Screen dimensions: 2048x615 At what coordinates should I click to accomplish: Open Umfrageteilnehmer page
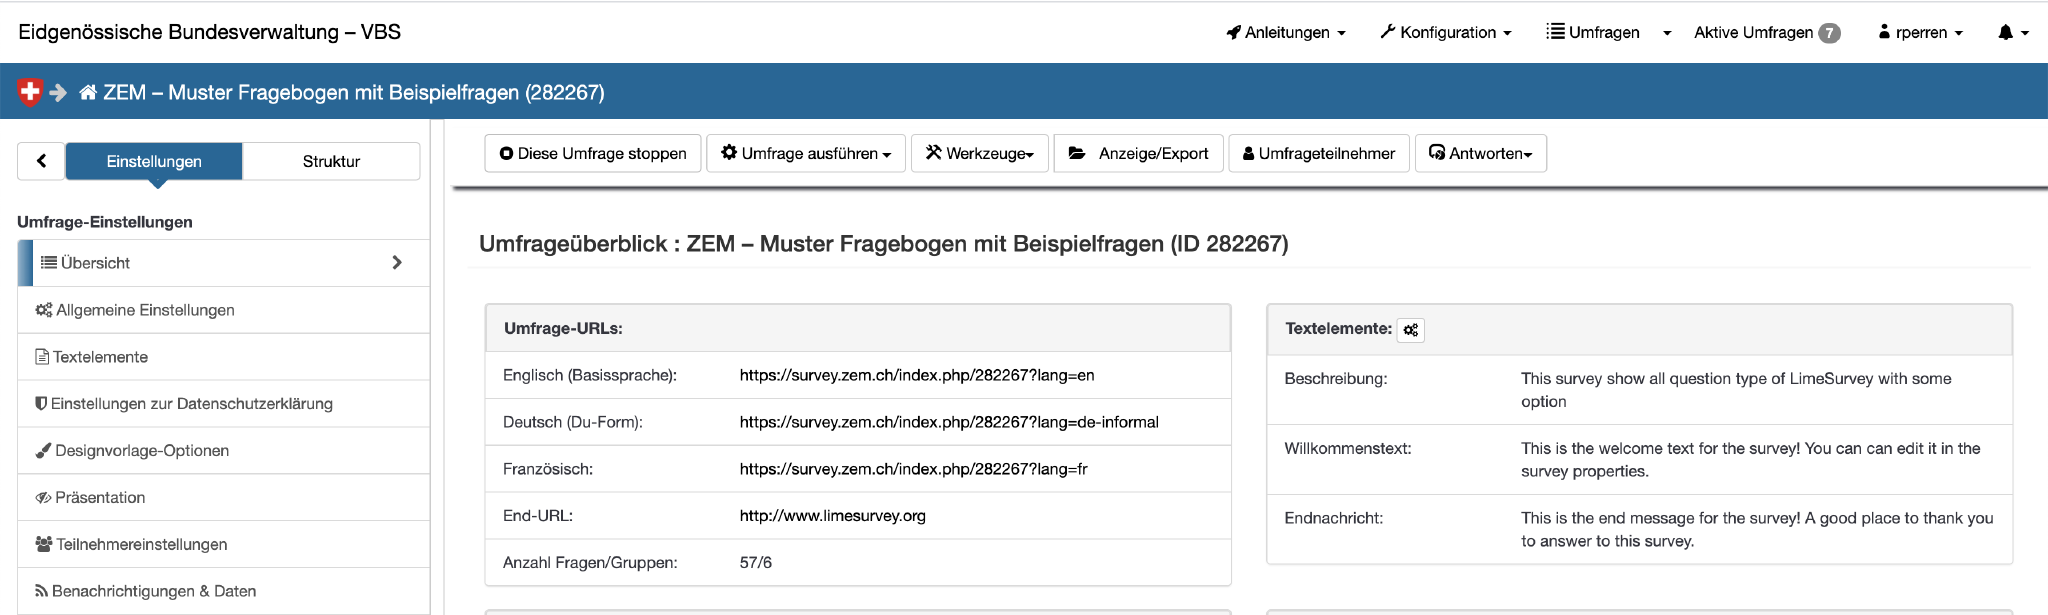point(1319,153)
